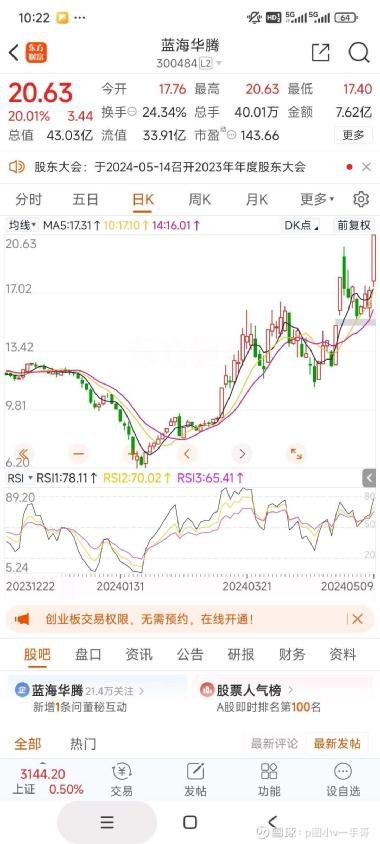Image resolution: width=380 pixels, height=844 pixels.
Task: Open 发帖 post icon in bottom bar
Action: (195, 780)
